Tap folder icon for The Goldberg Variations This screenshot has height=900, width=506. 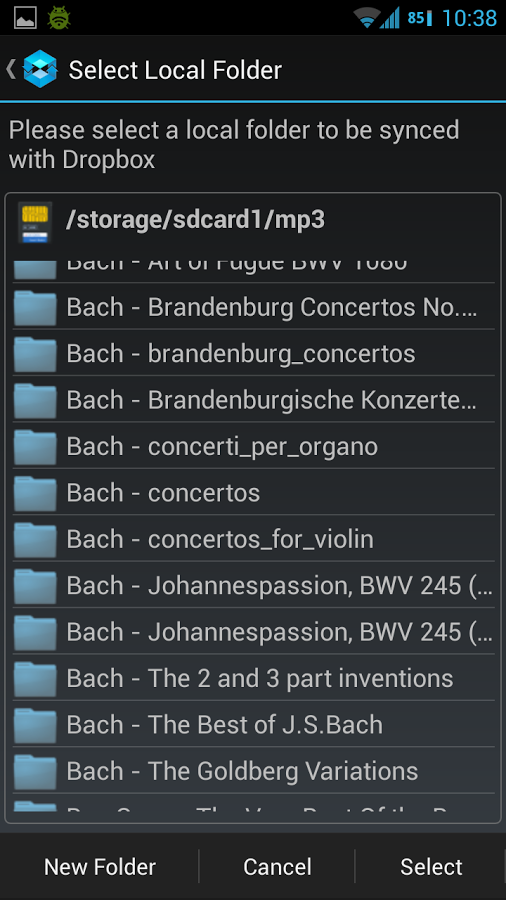[x=35, y=771]
